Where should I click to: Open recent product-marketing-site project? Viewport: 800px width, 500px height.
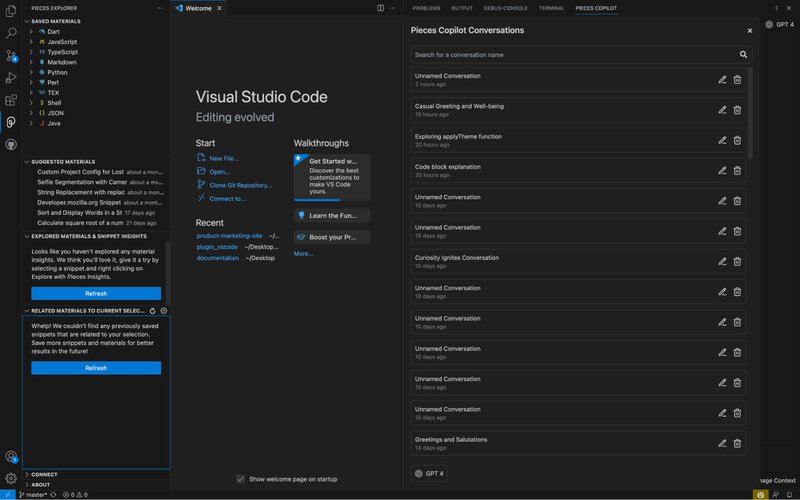tap(229, 236)
